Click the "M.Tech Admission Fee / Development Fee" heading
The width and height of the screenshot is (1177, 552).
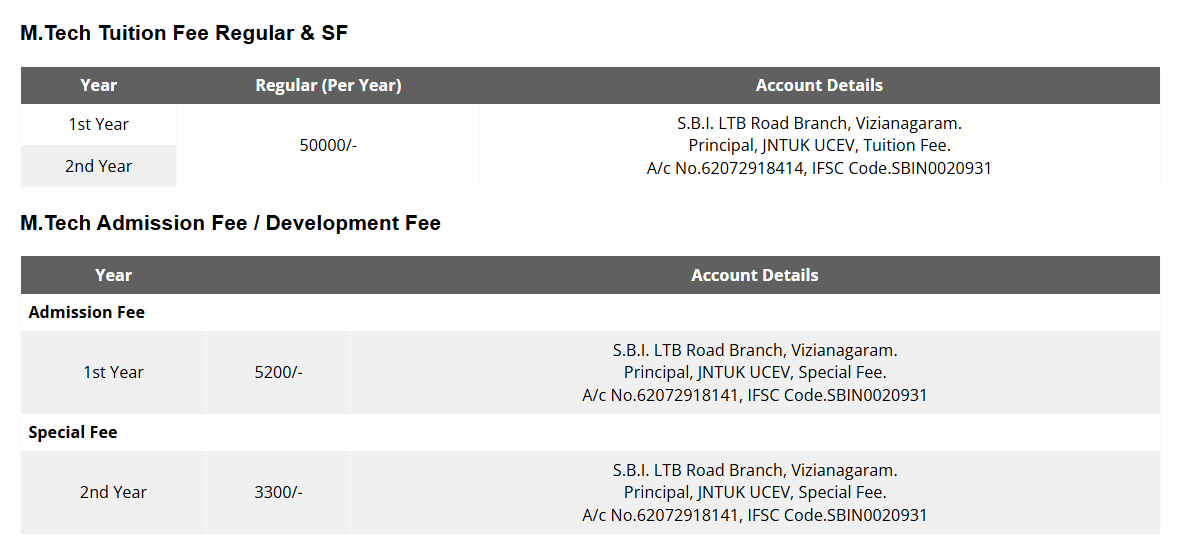point(230,223)
